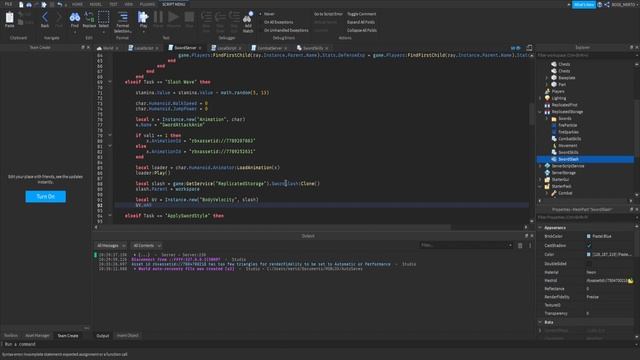Open the All Messages filter dropdown
The height and width of the screenshot is (360, 640).
coord(111,245)
